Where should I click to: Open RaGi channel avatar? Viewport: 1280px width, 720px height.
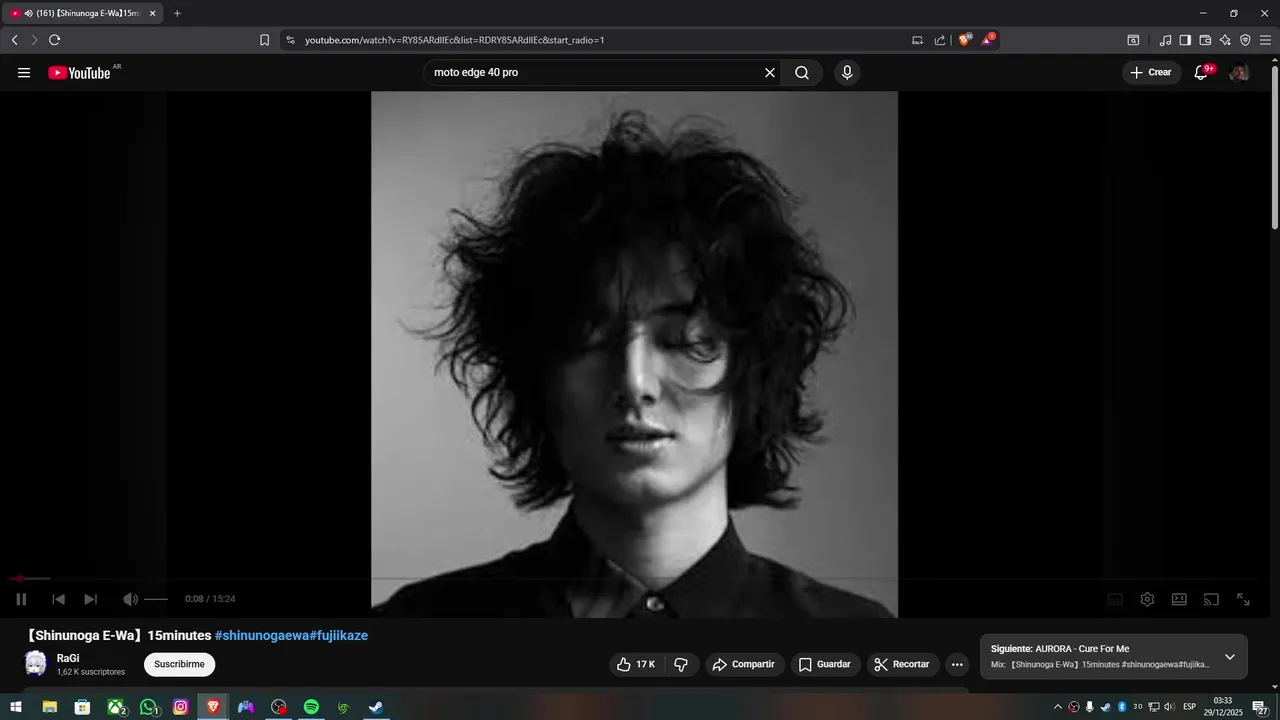(x=35, y=663)
